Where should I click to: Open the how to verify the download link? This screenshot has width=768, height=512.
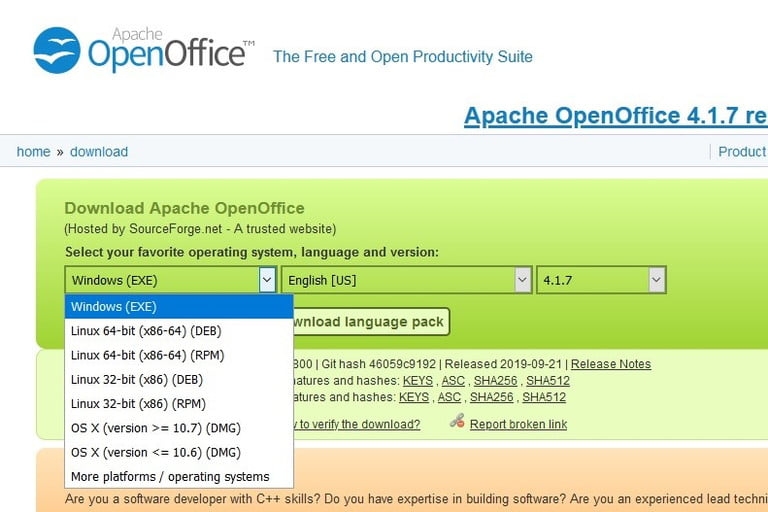click(x=357, y=424)
